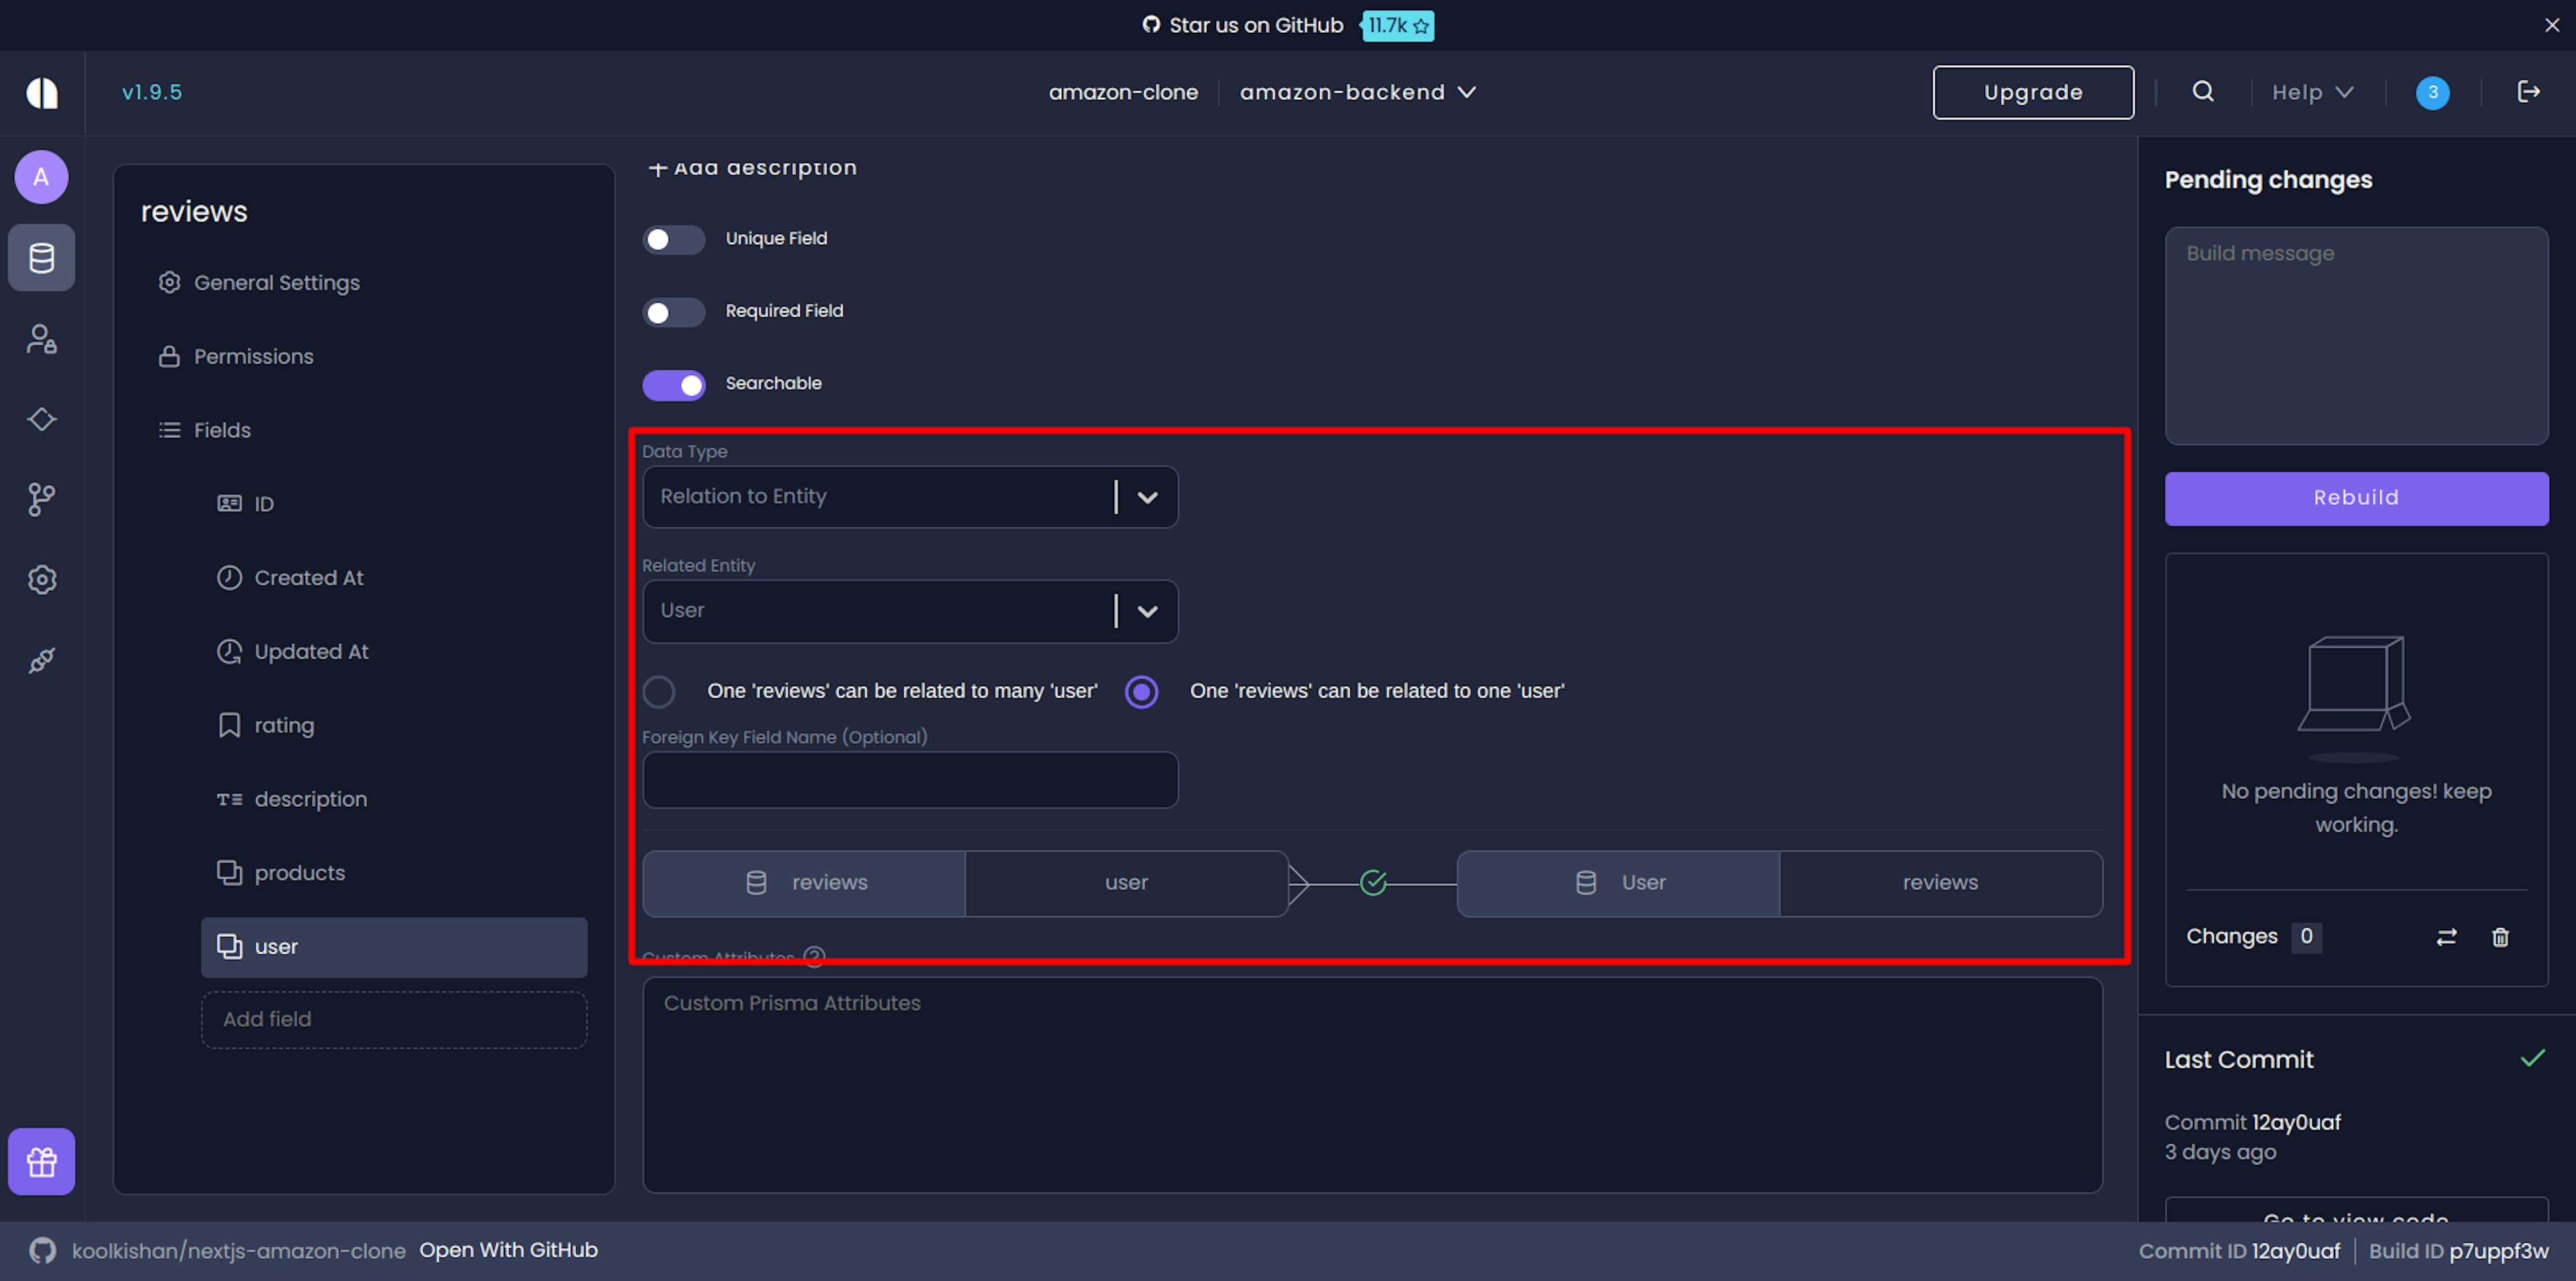
Task: Select 'related to many user' radio option
Action: 659,691
